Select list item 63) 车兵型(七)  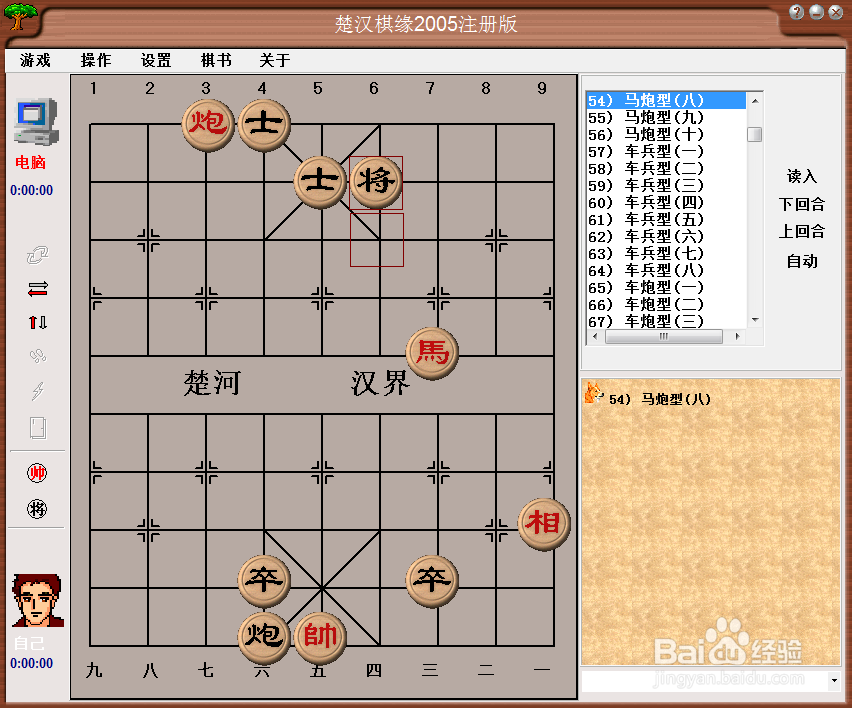click(x=666, y=254)
